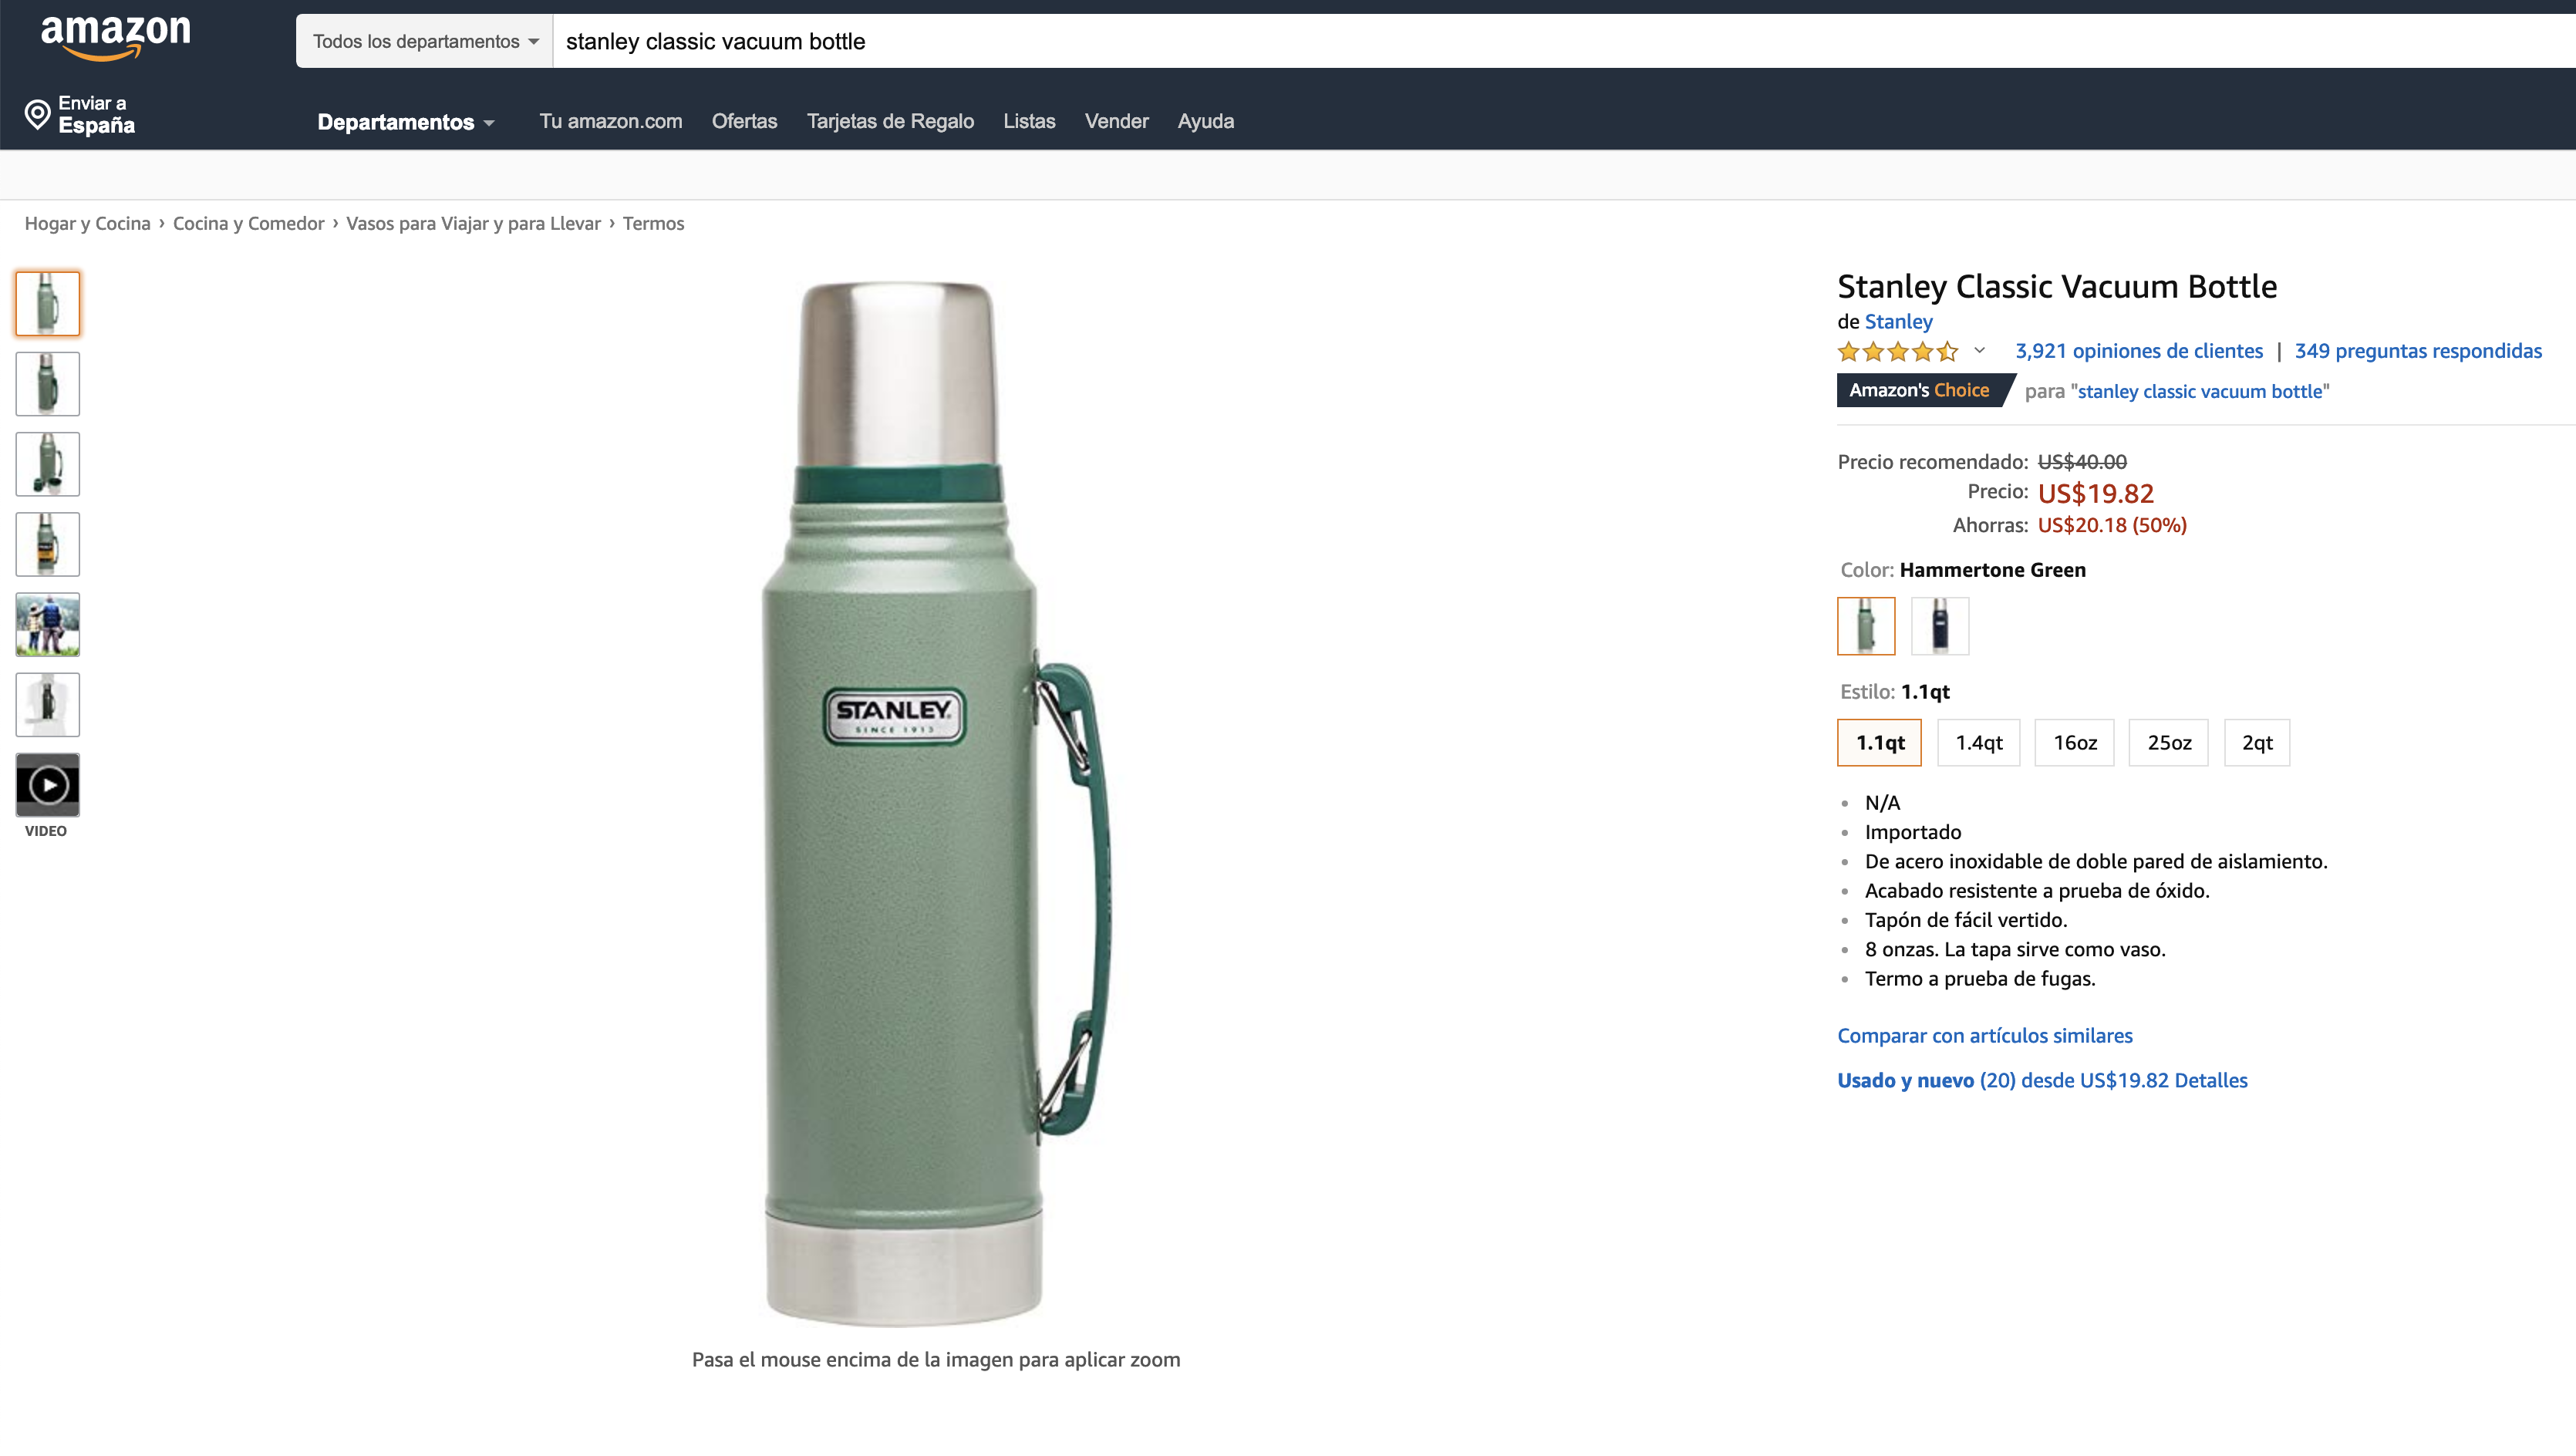Image resolution: width=2576 pixels, height=1456 pixels.
Task: Click Comparar con artículos similares link
Action: (x=1984, y=1036)
